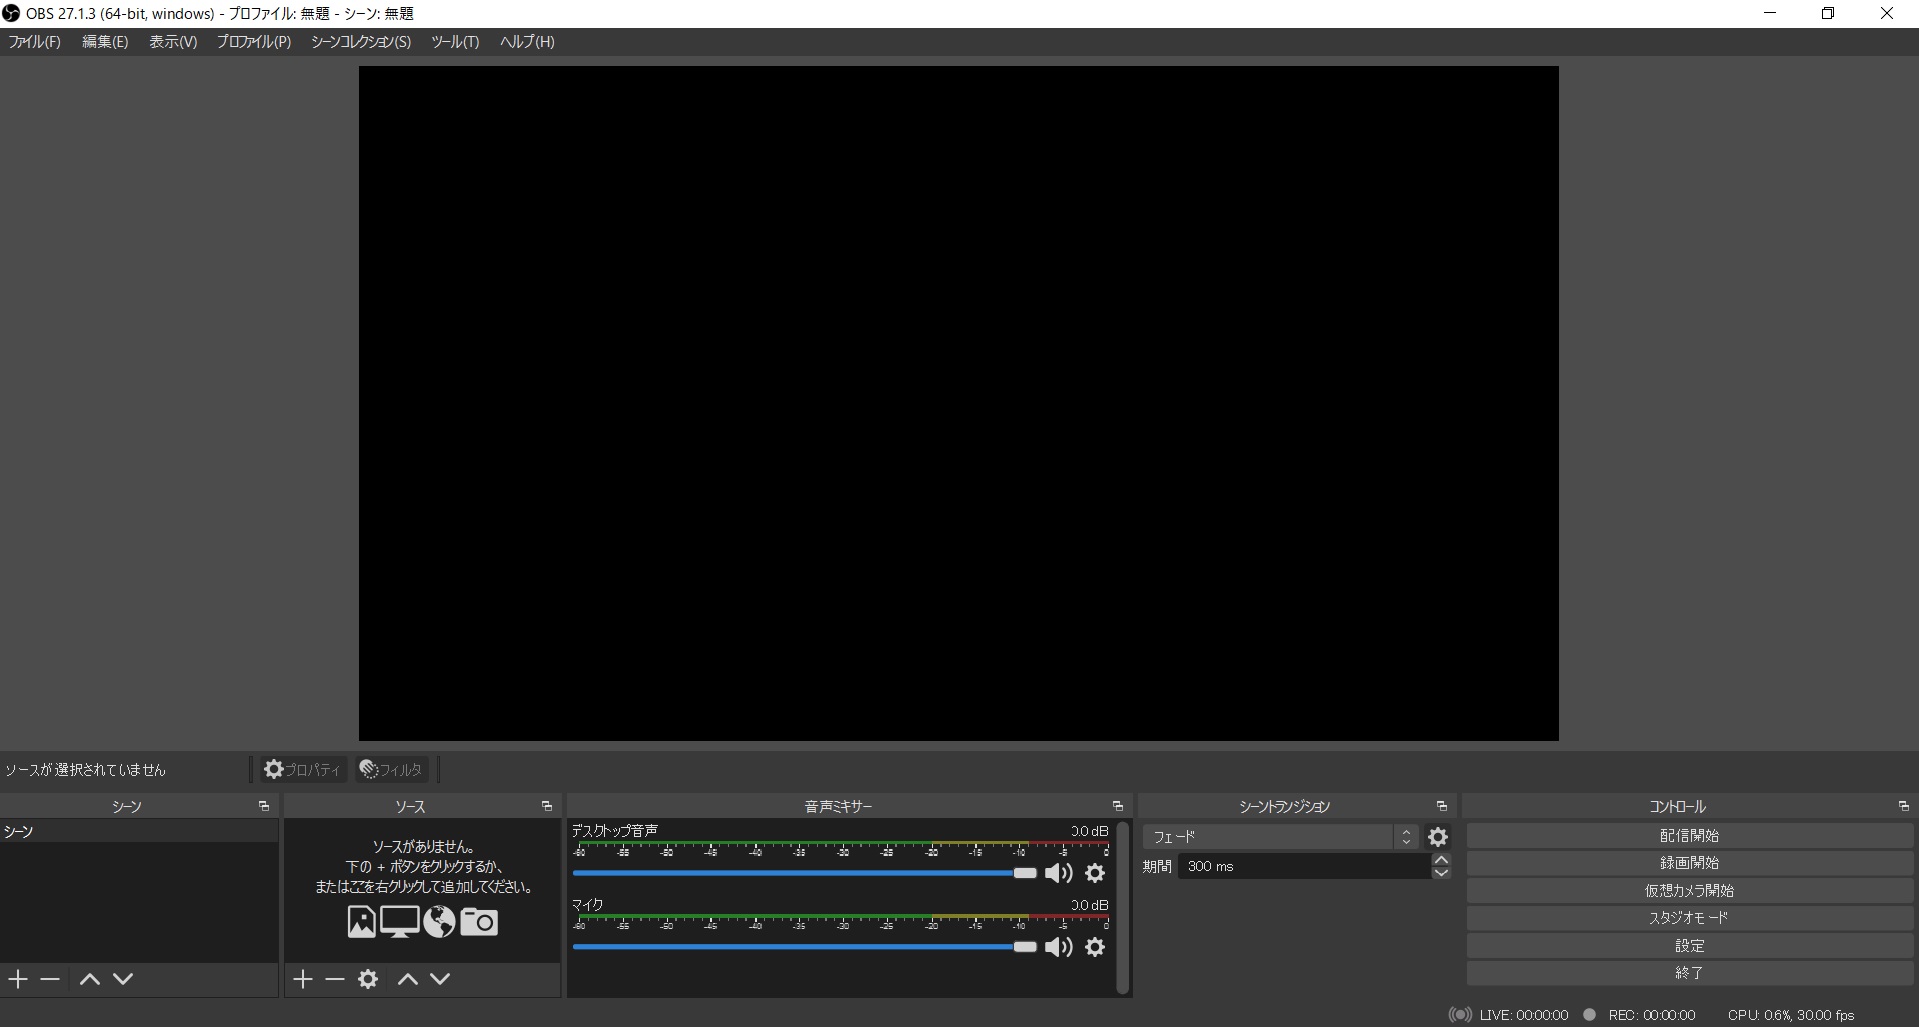Click the black preview canvas

[x=958, y=403]
